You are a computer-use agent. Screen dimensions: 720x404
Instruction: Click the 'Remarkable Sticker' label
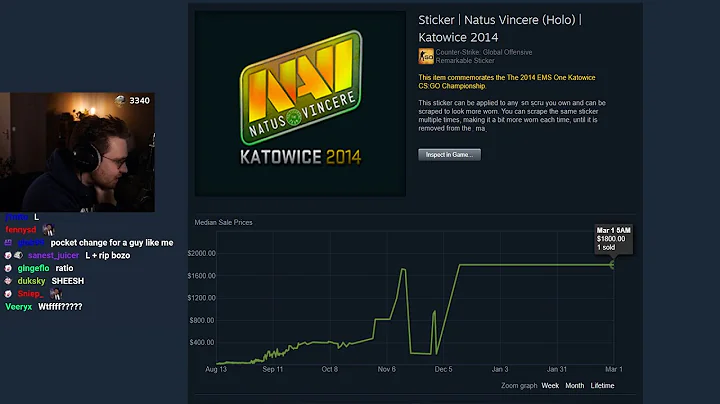(x=465, y=61)
